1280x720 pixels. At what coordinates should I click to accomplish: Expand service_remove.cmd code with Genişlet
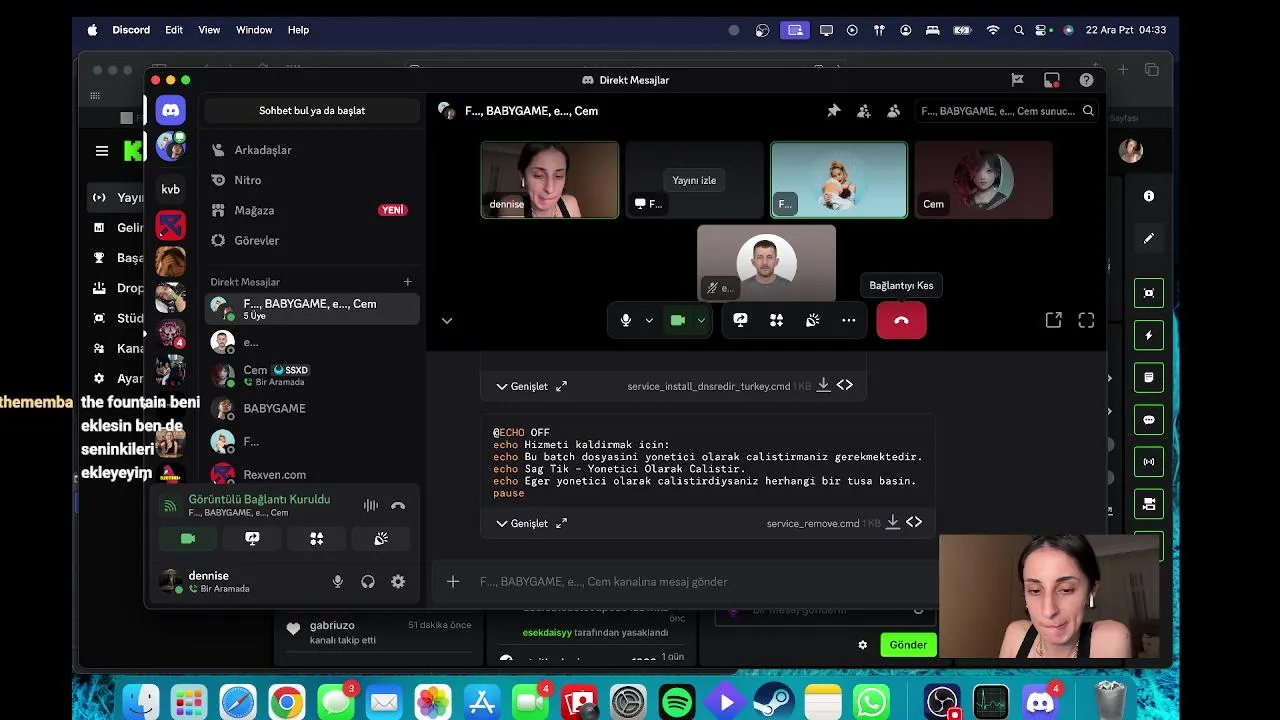521,523
